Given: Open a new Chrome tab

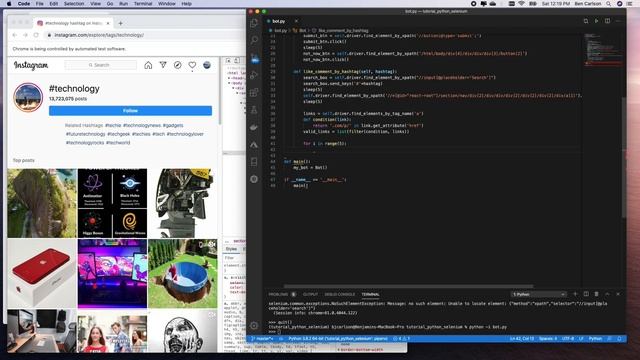Looking at the screenshot, I should click(x=120, y=23).
